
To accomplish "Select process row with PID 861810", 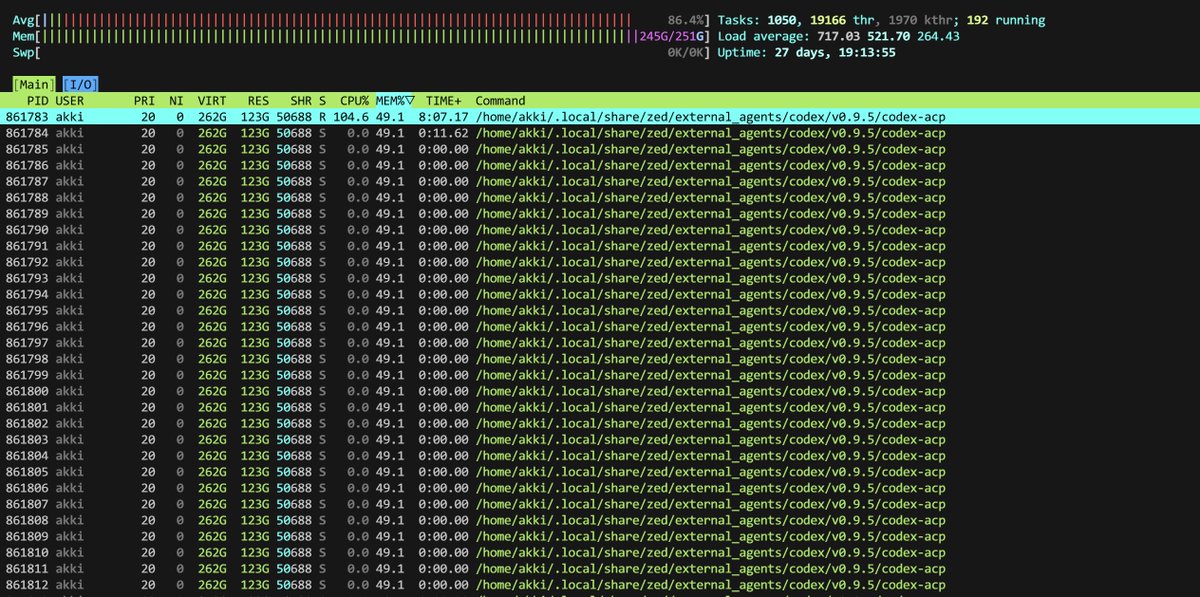I will pos(600,553).
